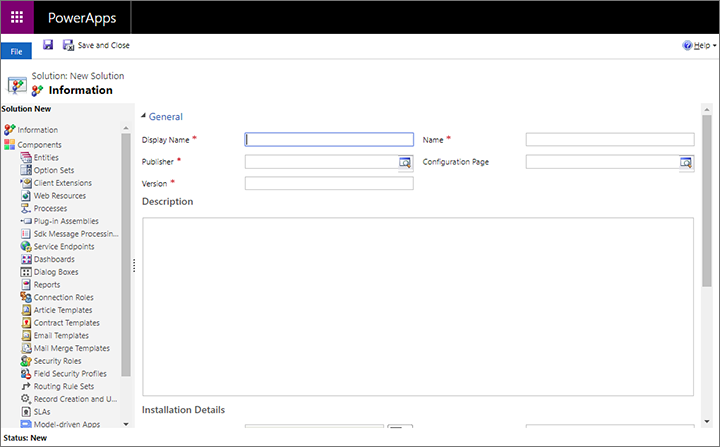Click main form scroll down arrow

(x=707, y=421)
